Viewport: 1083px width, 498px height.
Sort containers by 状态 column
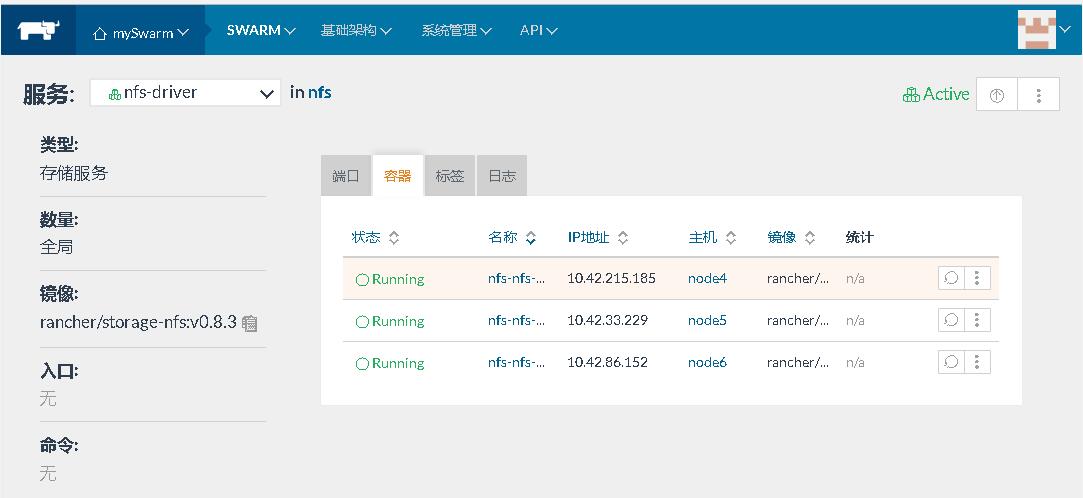coord(375,238)
